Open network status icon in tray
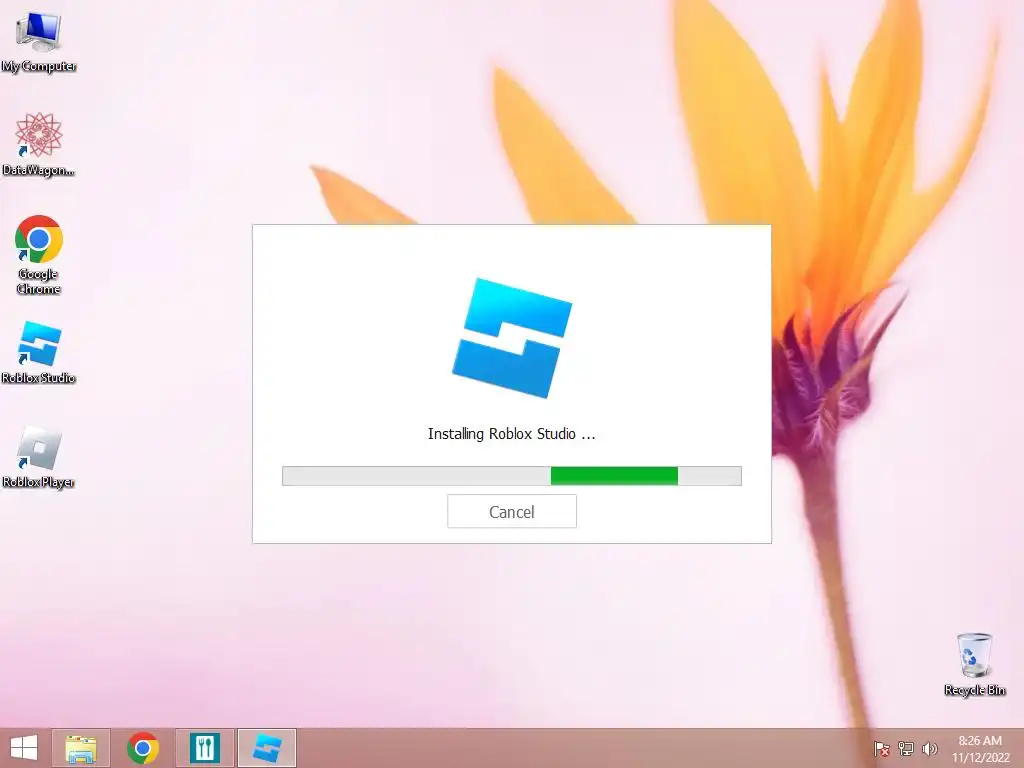 906,748
